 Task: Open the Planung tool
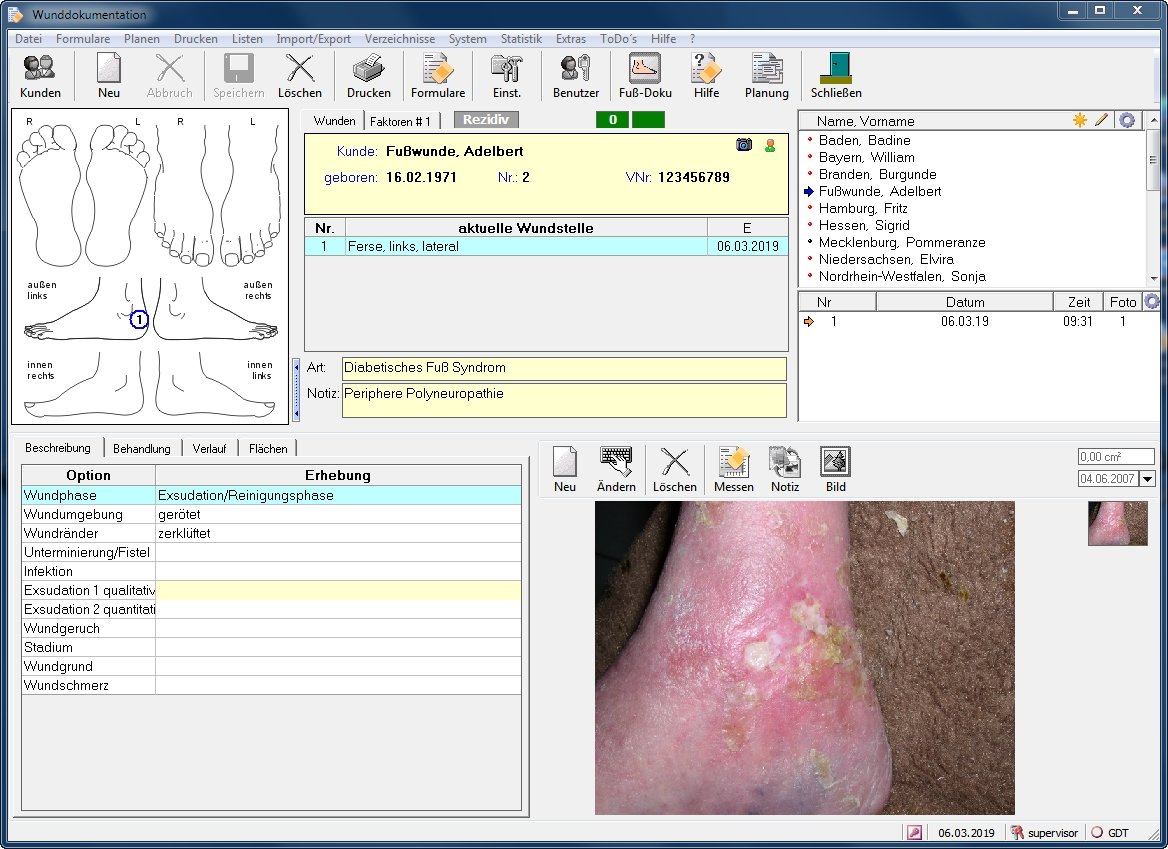tap(766, 76)
